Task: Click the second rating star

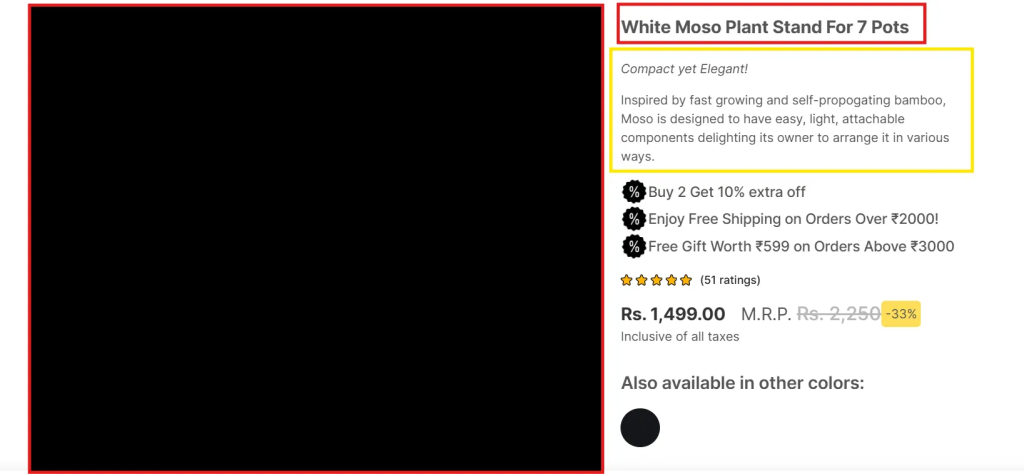Action: (x=641, y=280)
